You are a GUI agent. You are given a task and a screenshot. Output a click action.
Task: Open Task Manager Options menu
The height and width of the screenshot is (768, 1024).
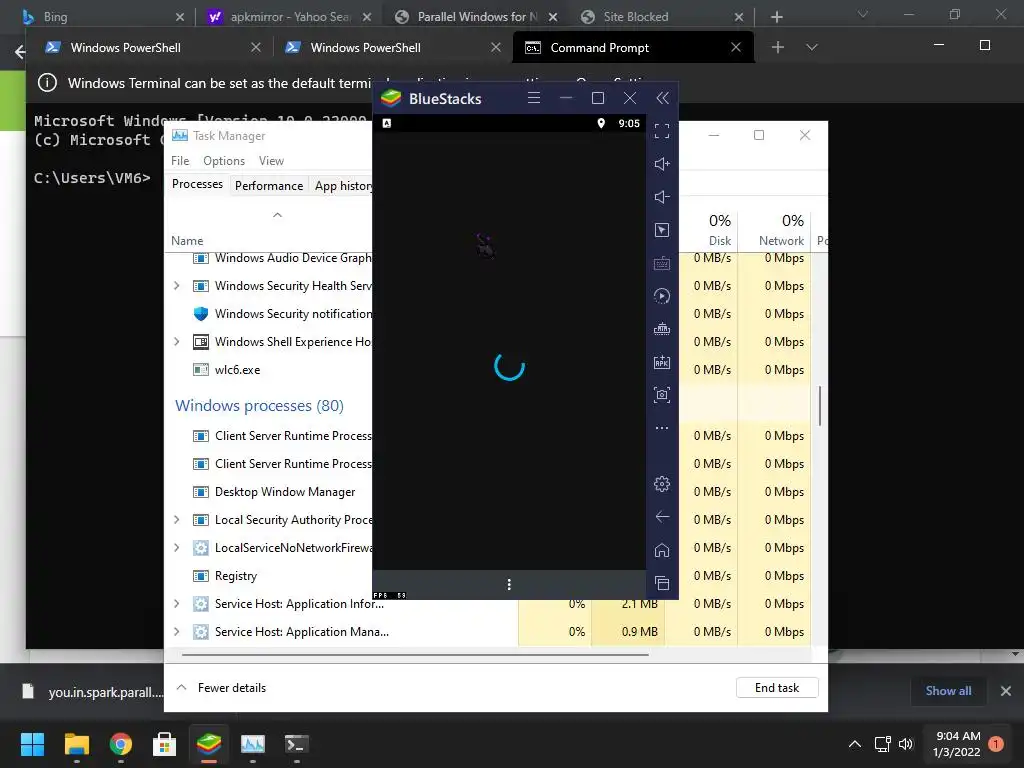pos(223,161)
